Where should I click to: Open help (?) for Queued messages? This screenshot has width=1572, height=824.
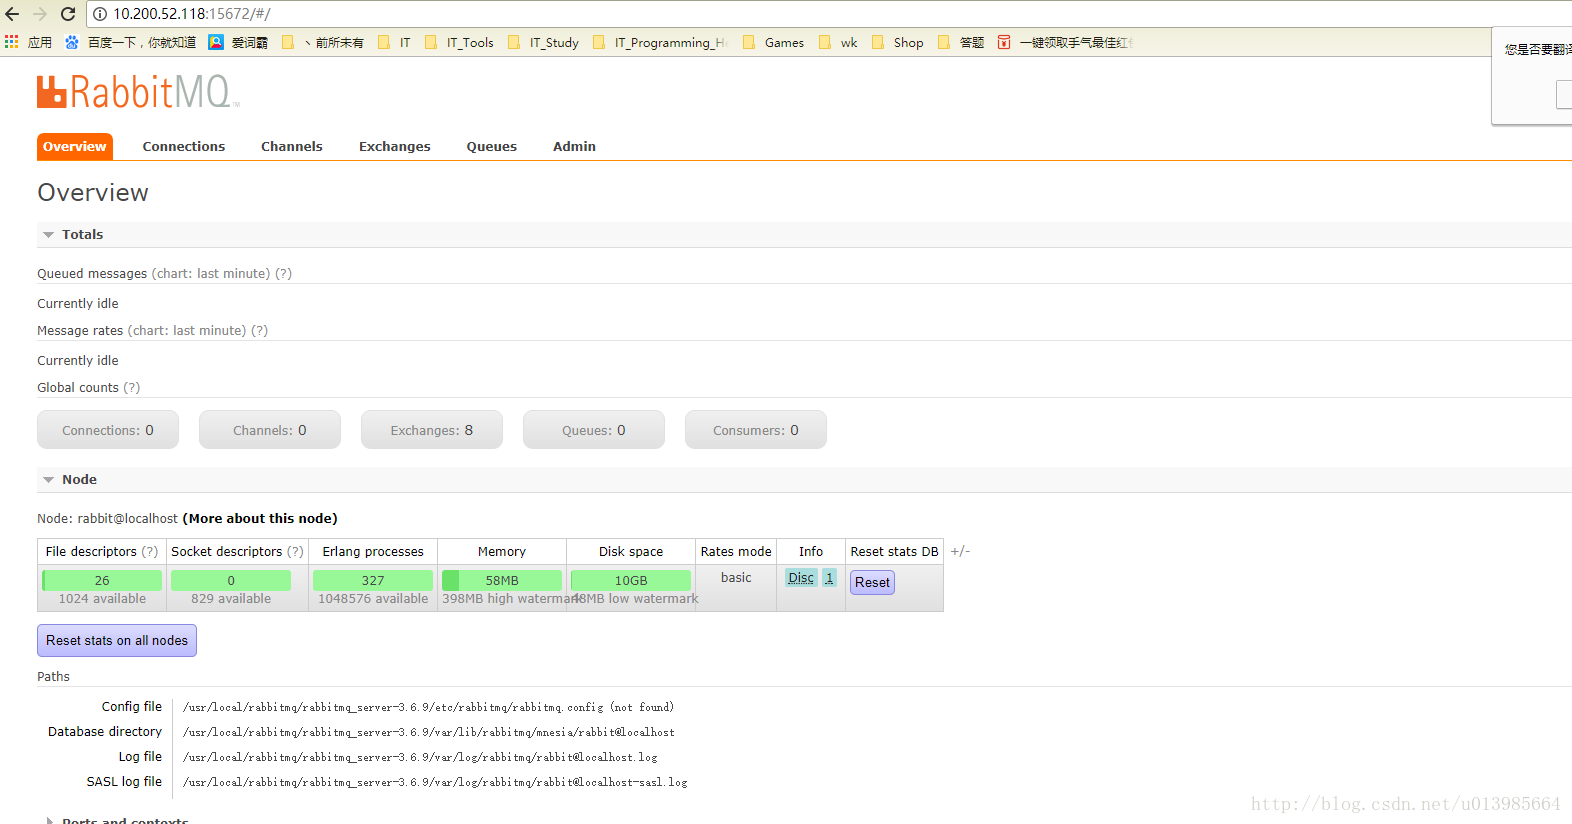pyautogui.click(x=284, y=273)
